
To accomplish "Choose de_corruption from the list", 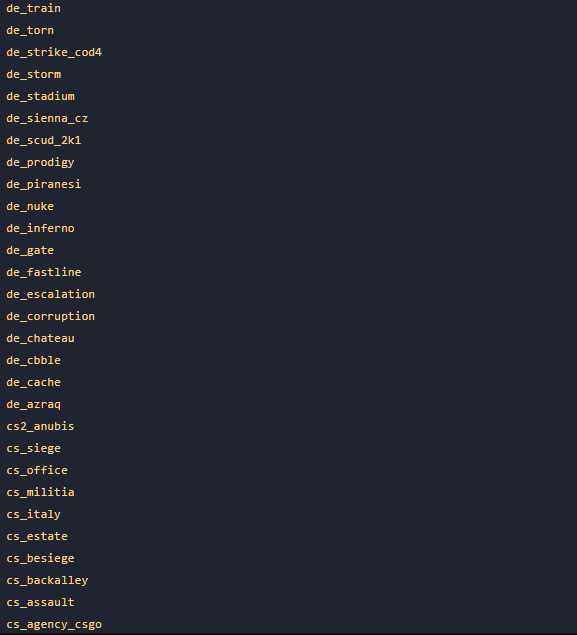I will click(51, 316).
